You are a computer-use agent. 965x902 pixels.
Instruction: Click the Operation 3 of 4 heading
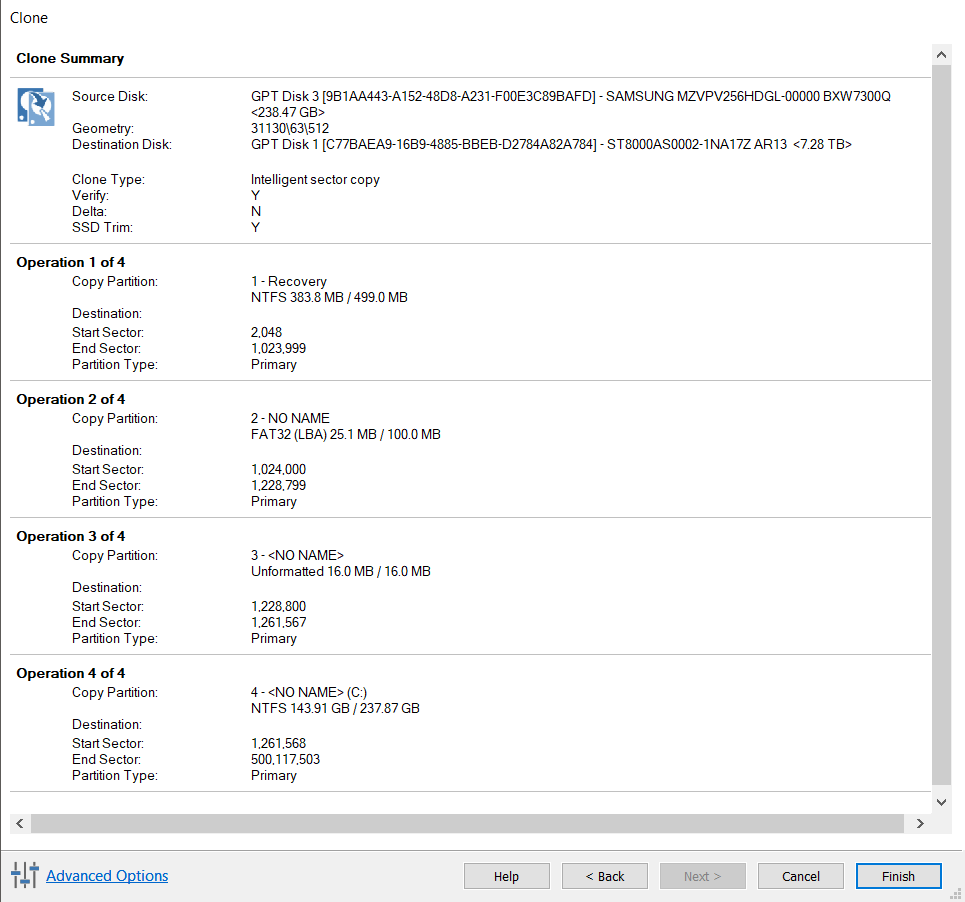(x=71, y=537)
